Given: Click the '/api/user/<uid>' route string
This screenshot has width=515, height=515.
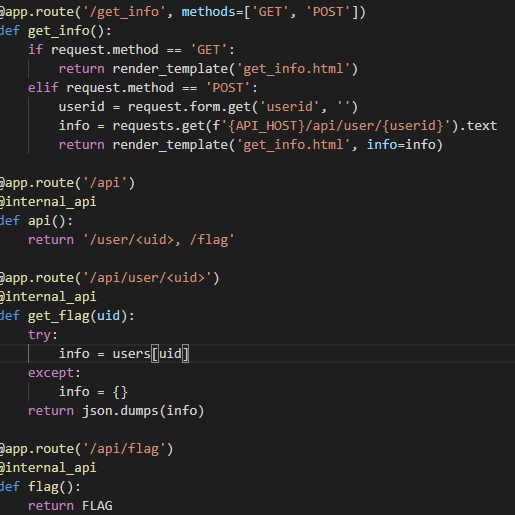Looking at the screenshot, I should 147,278.
